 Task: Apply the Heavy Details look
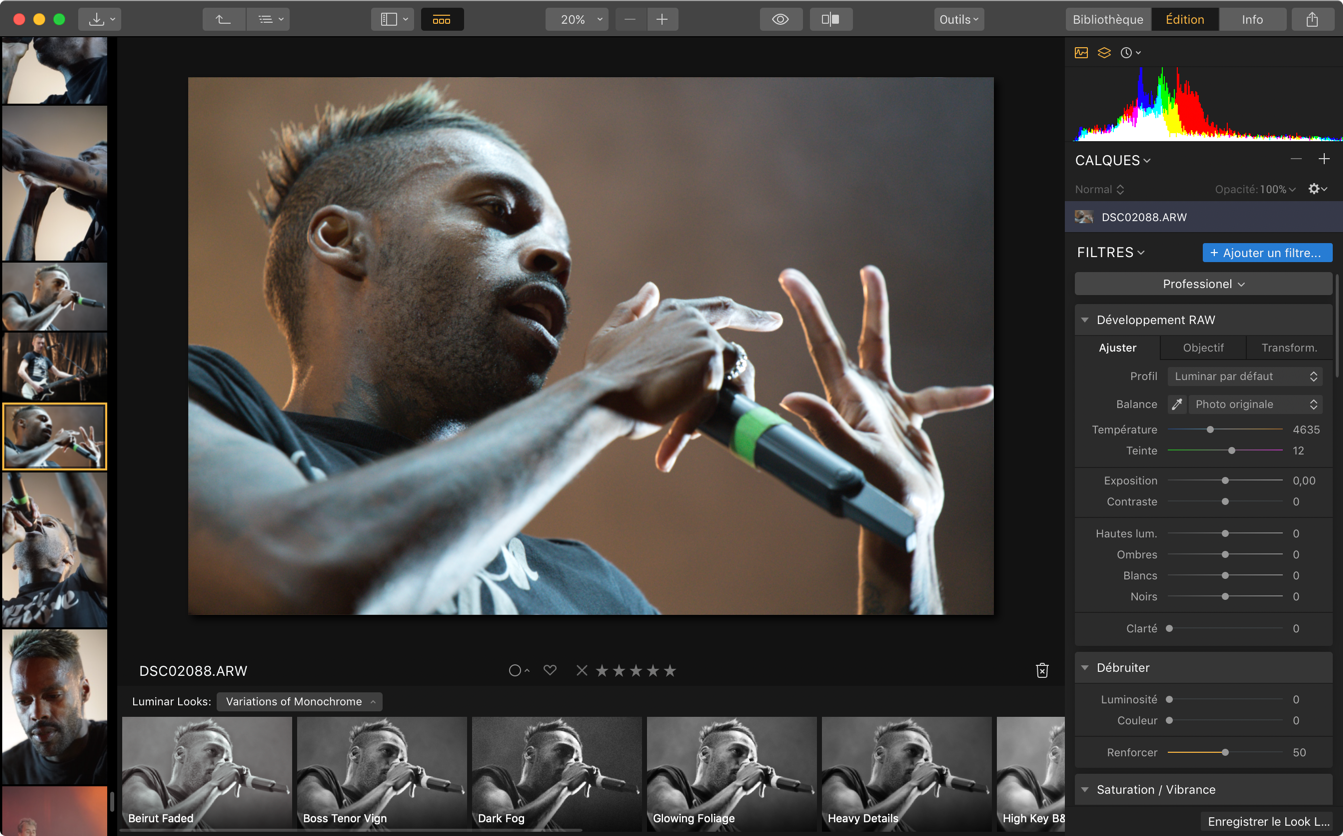pos(907,773)
